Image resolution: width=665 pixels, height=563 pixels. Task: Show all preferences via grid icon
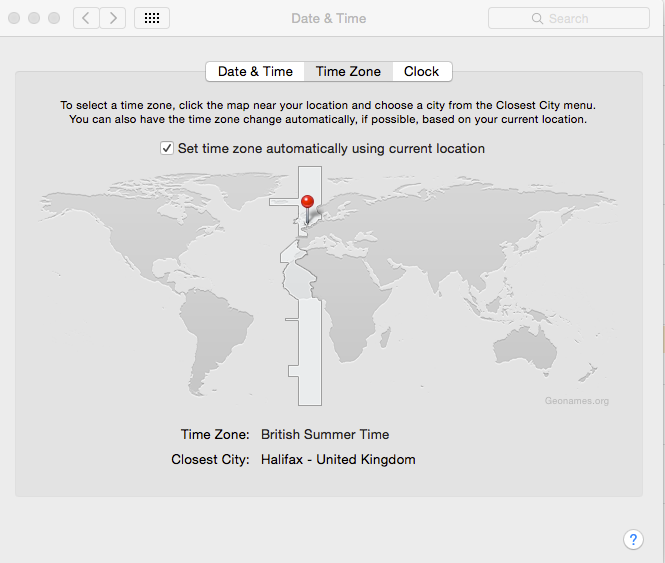(151, 18)
